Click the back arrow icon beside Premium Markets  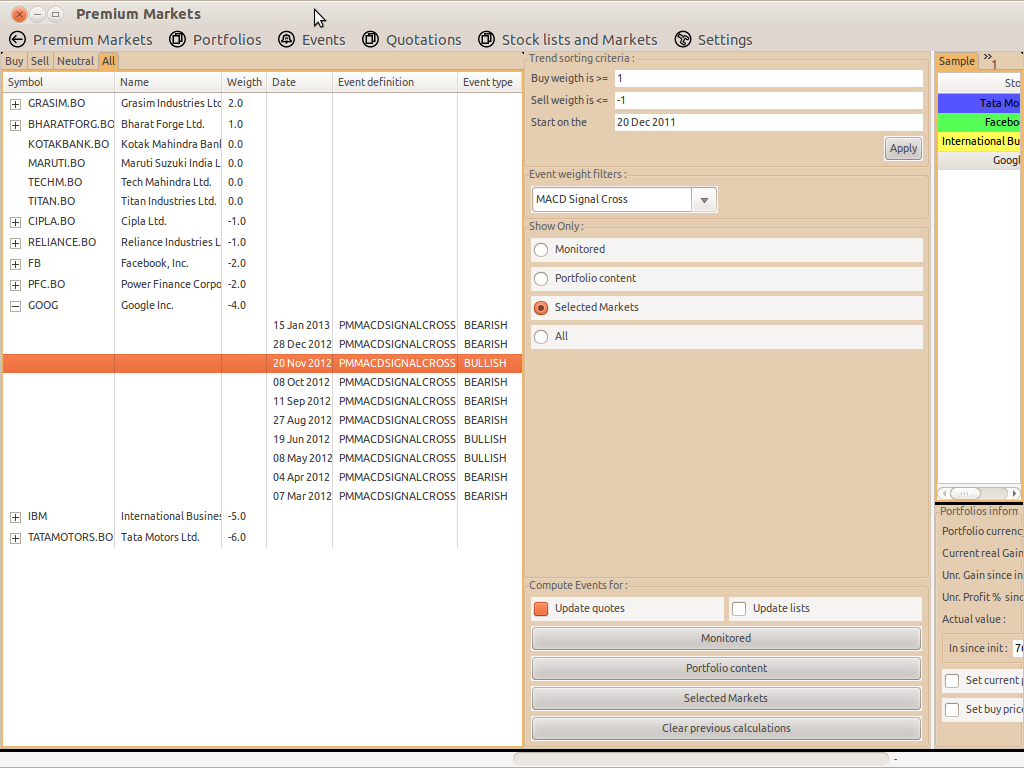18,40
